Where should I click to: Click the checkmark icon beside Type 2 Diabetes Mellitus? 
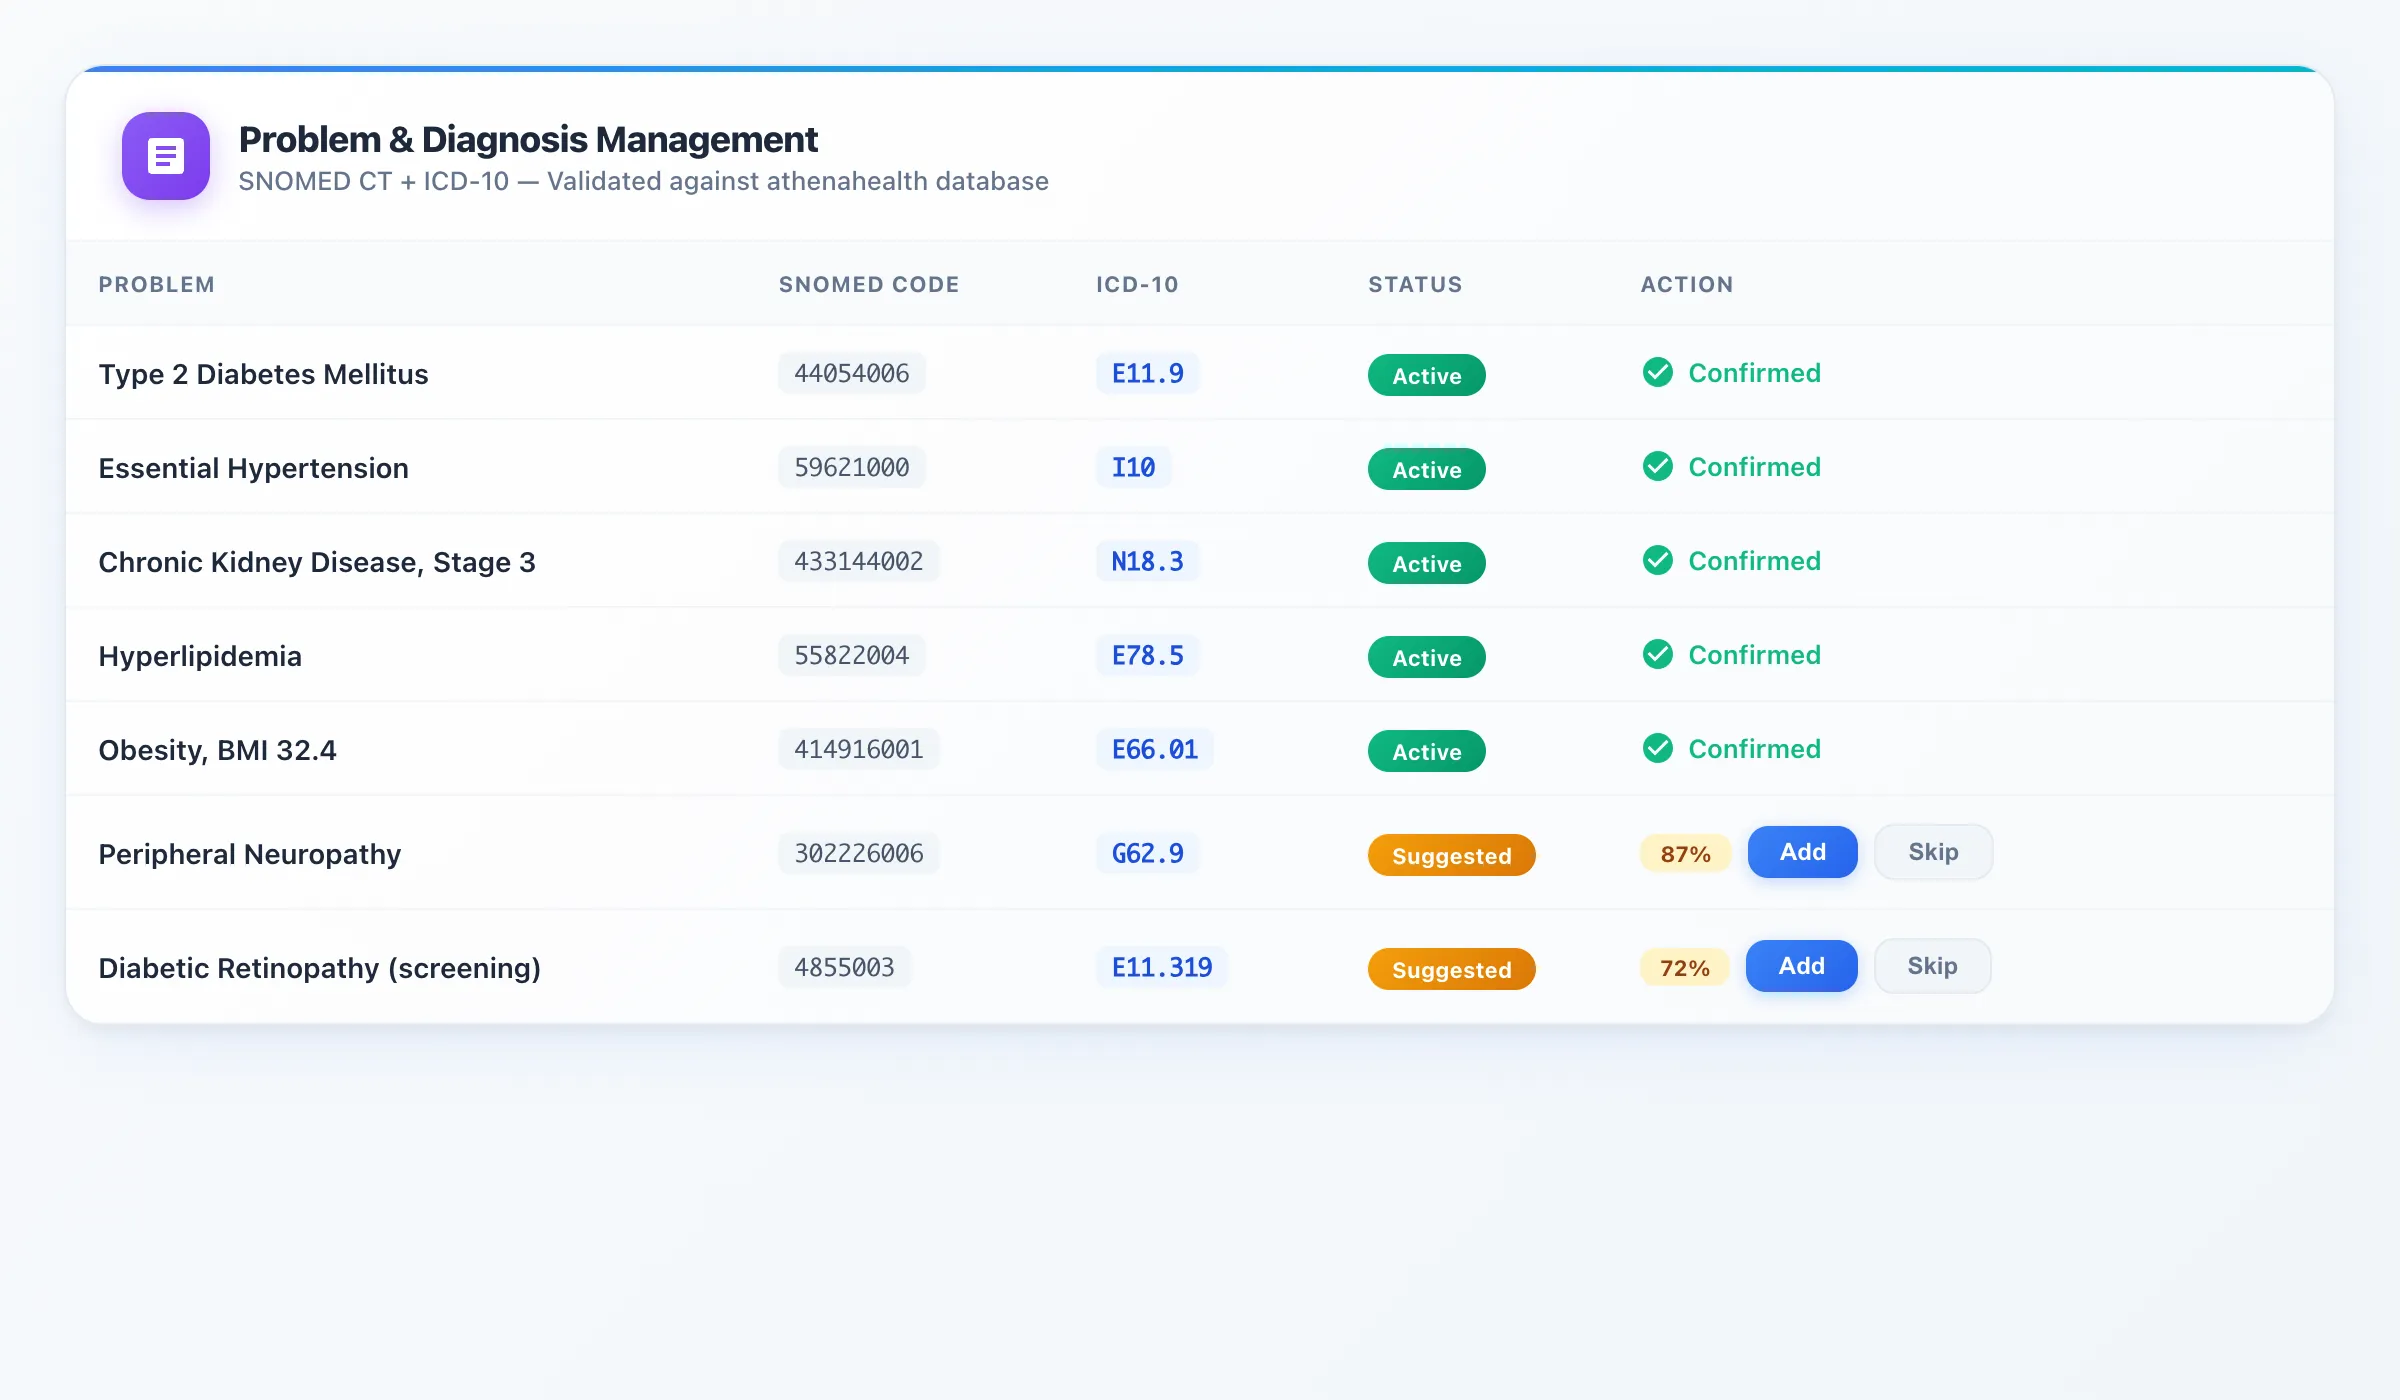pos(1657,373)
